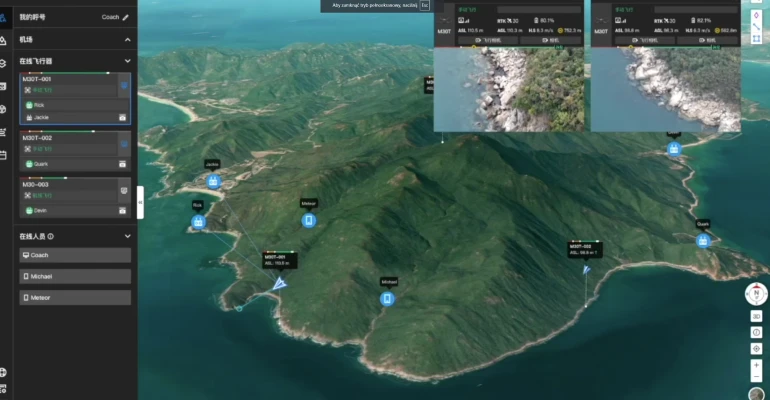770x400 pixels.
Task: Select Michael in online members list
Action: click(75, 276)
